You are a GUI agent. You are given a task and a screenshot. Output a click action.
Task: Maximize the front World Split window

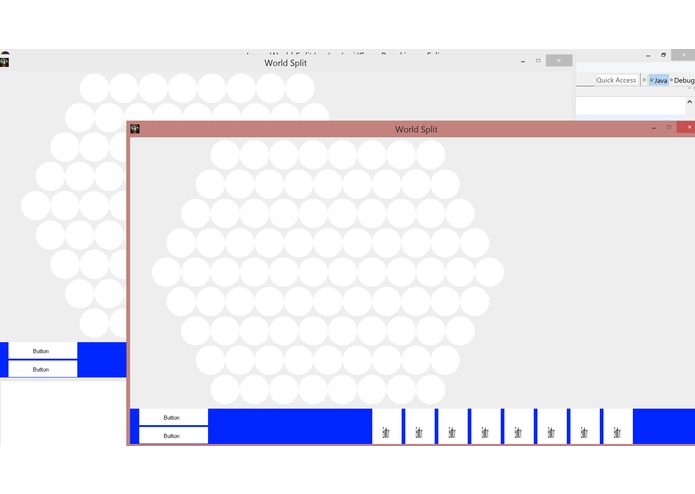coord(669,127)
